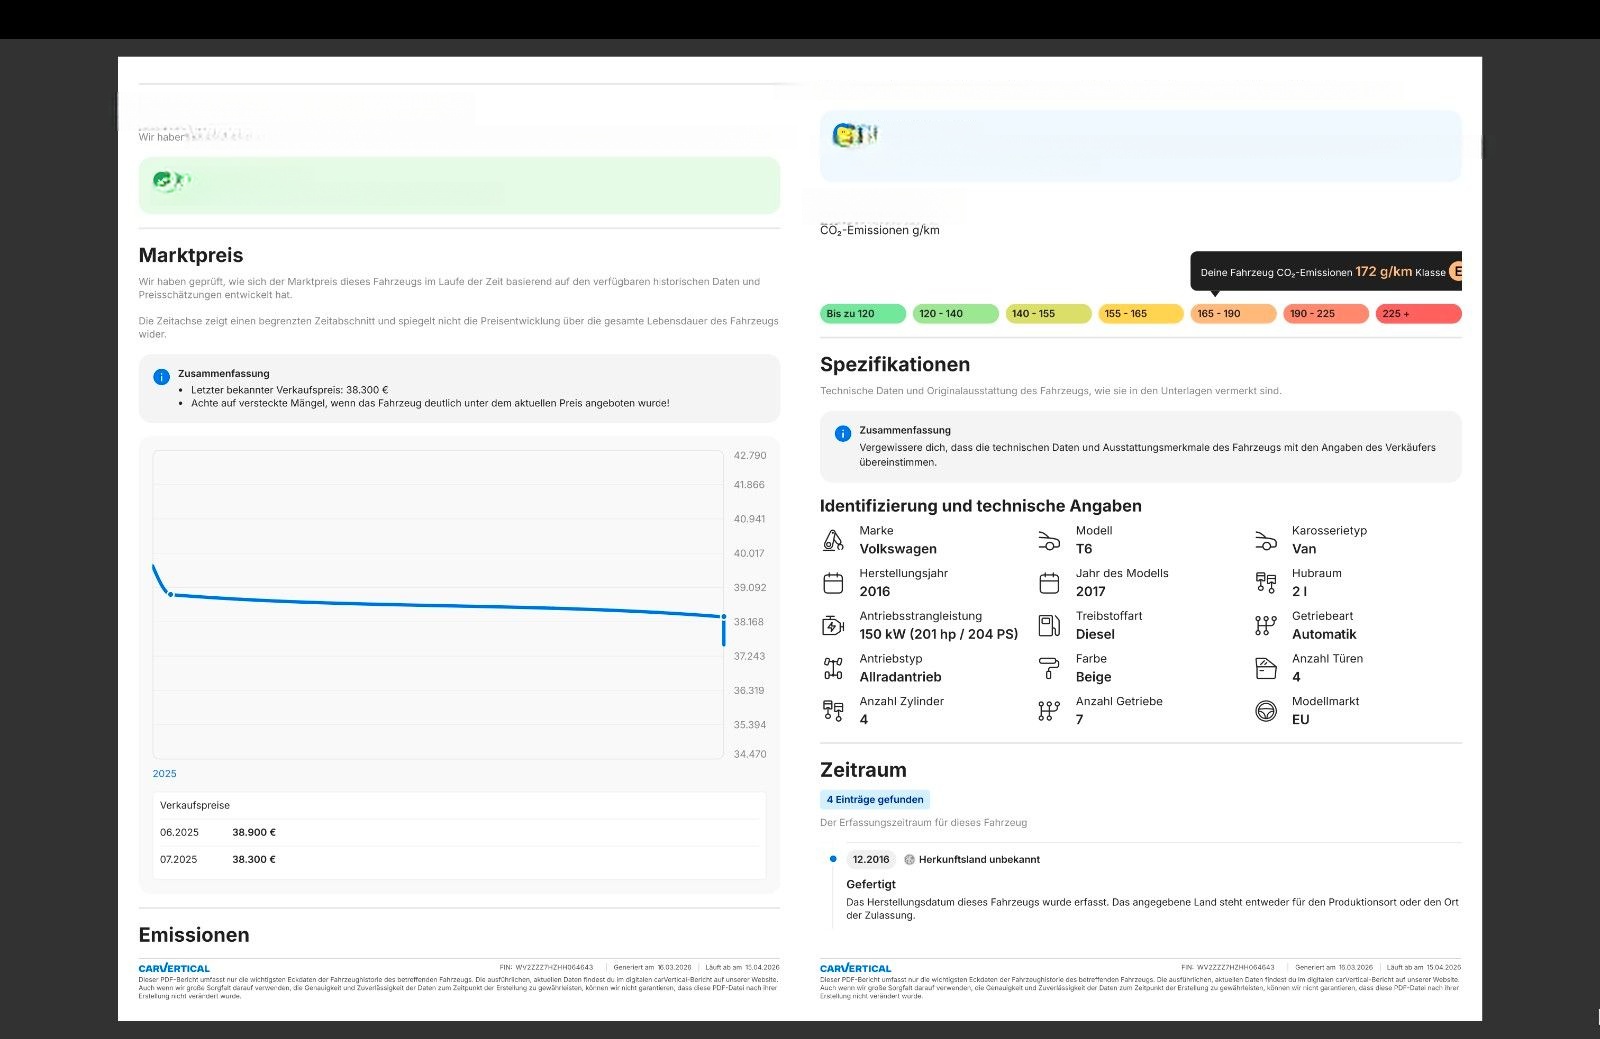Click the Marktpreis summary info icon
Image resolution: width=1600 pixels, height=1039 pixels.
[x=161, y=377]
